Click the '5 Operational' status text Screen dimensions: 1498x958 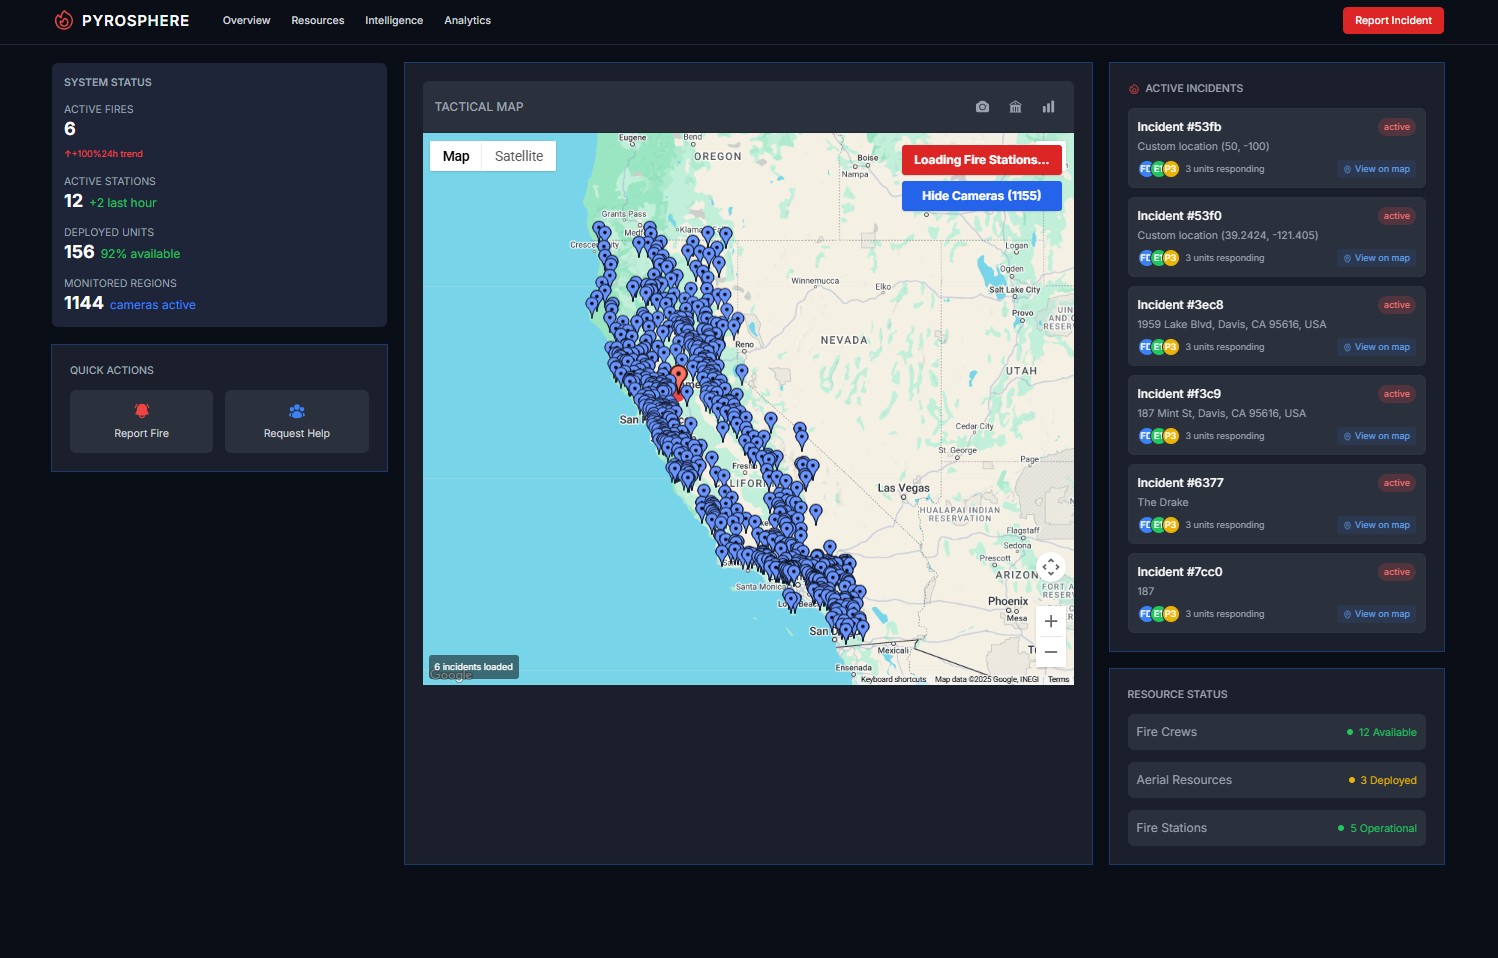point(1383,828)
